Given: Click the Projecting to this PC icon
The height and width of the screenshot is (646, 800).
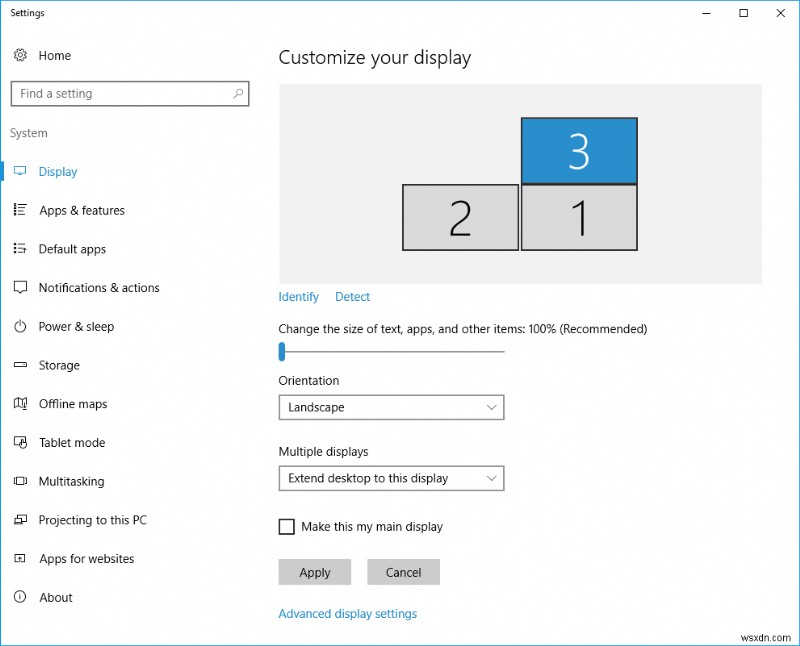Looking at the screenshot, I should [x=21, y=520].
